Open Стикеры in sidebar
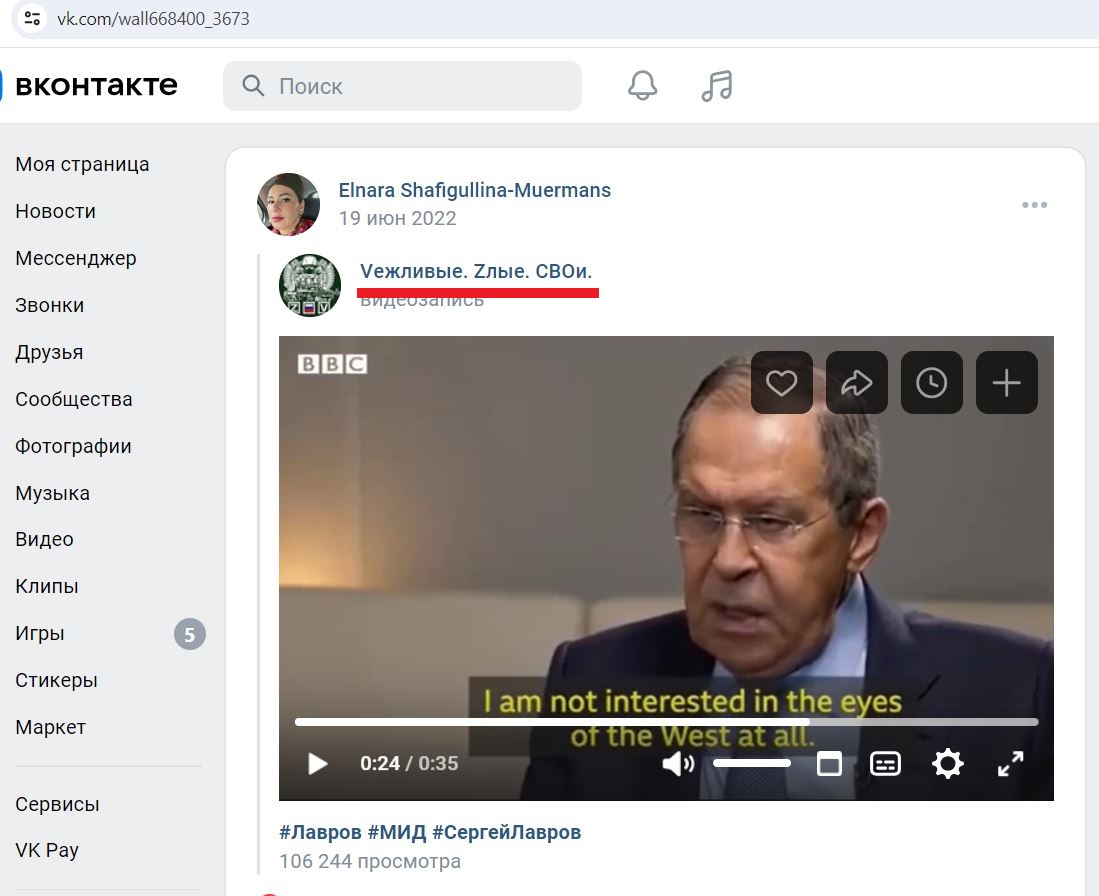This screenshot has width=1099, height=896. (x=56, y=680)
